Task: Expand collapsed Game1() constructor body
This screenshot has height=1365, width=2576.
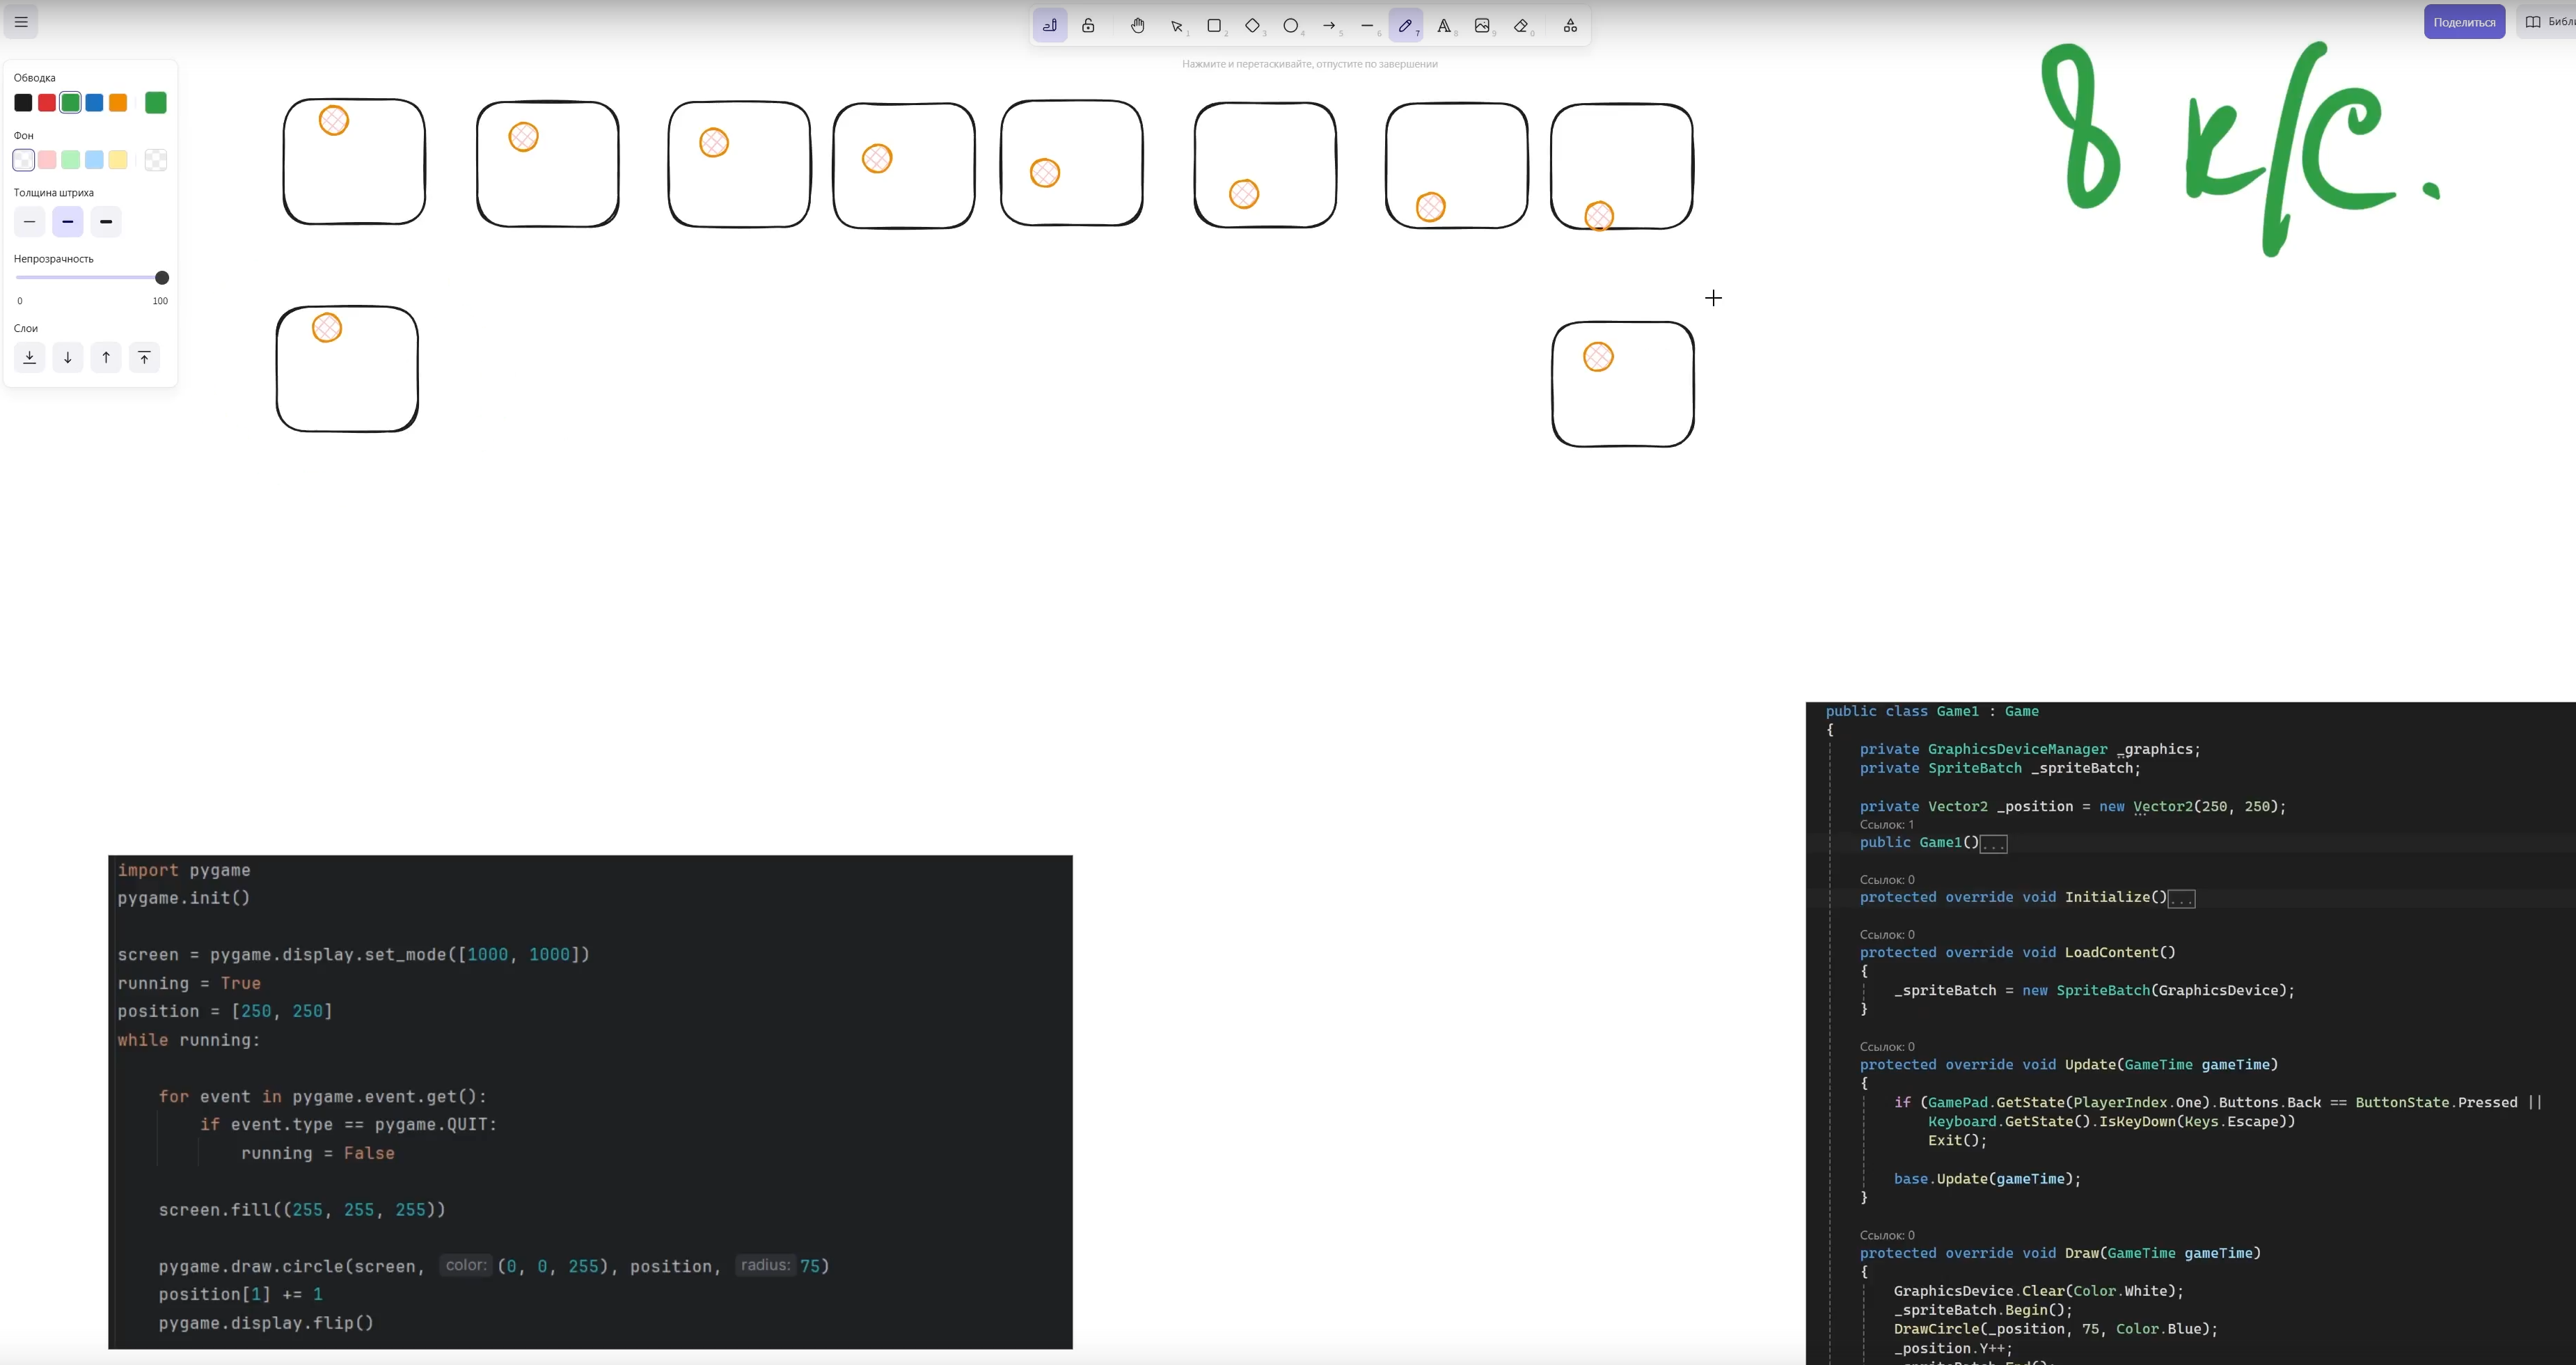Action: pyautogui.click(x=1993, y=844)
